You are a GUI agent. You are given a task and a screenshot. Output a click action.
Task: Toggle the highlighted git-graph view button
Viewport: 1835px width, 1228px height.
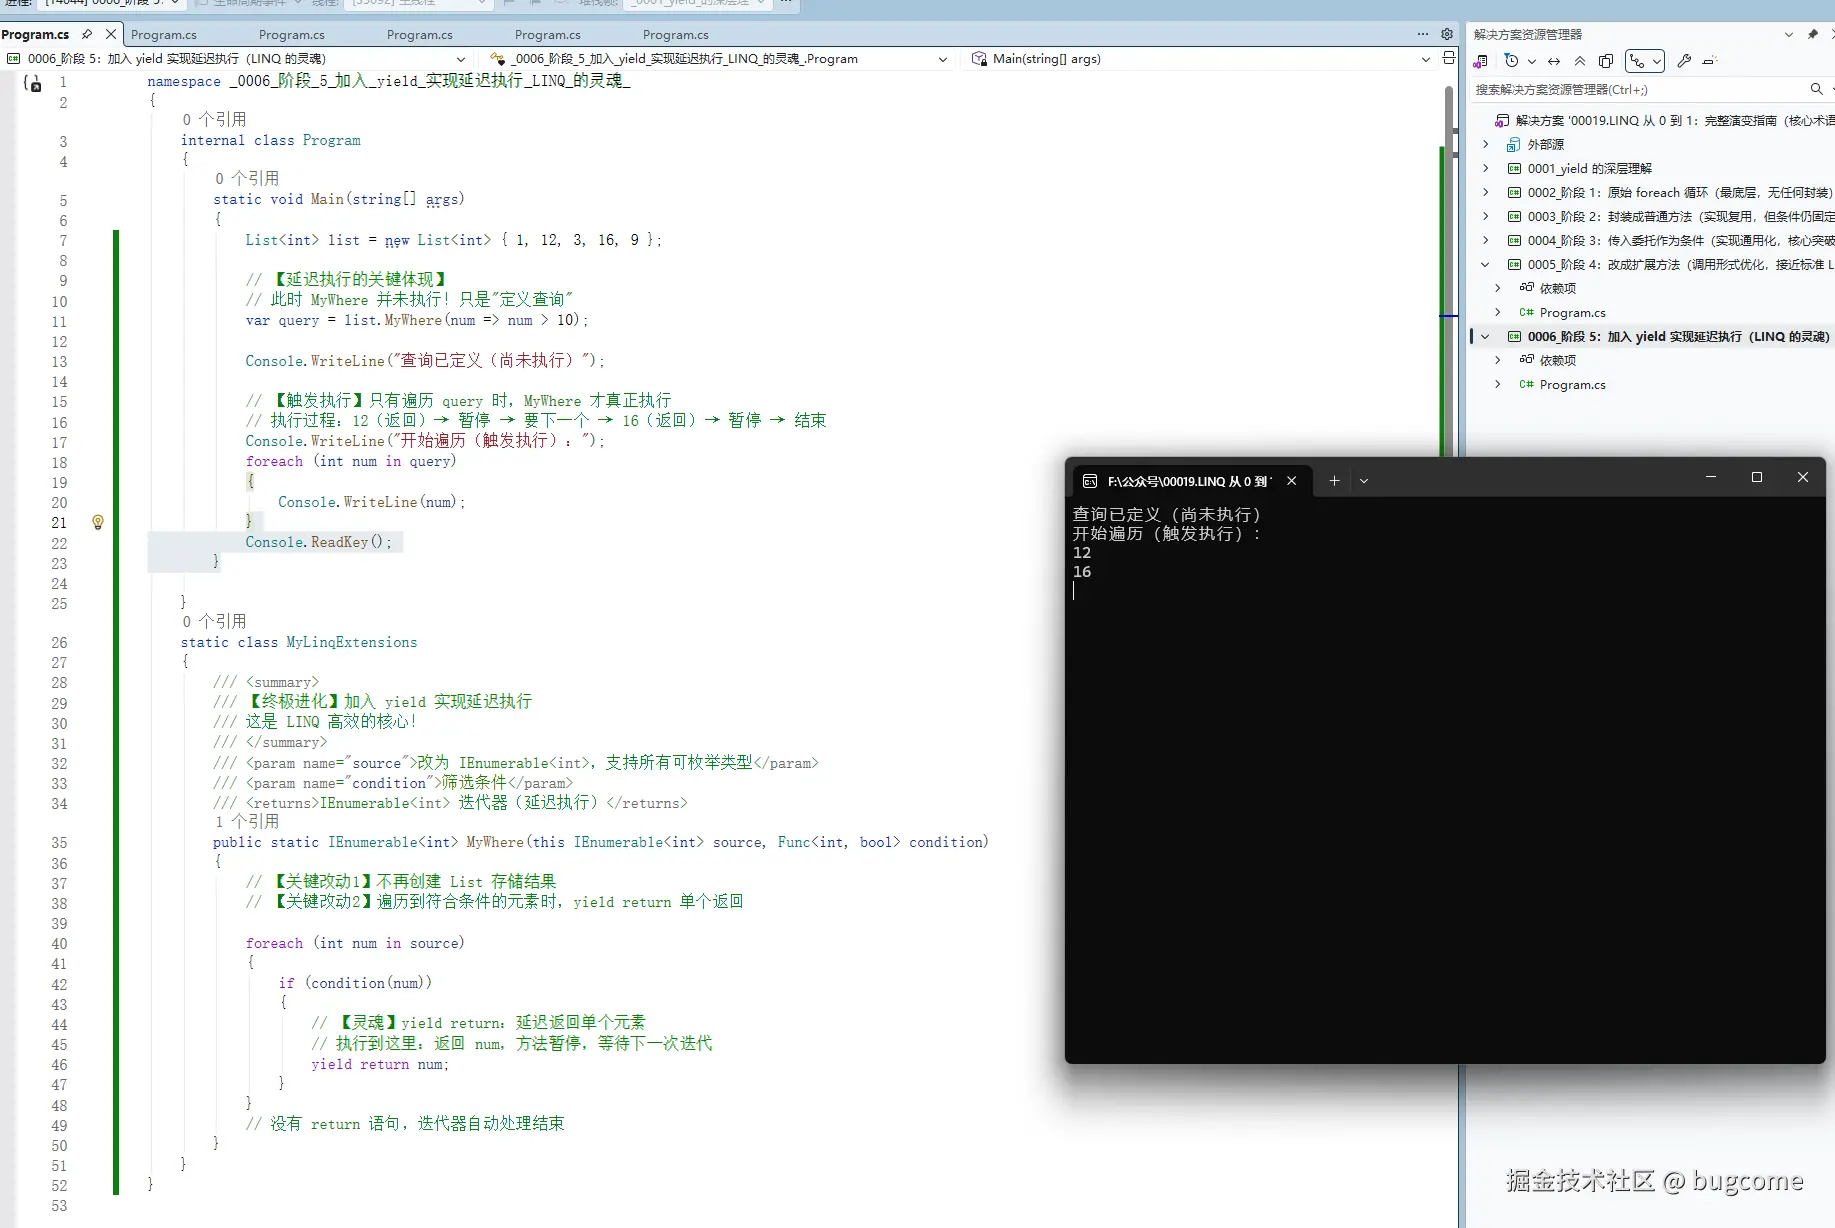pyautogui.click(x=1637, y=61)
